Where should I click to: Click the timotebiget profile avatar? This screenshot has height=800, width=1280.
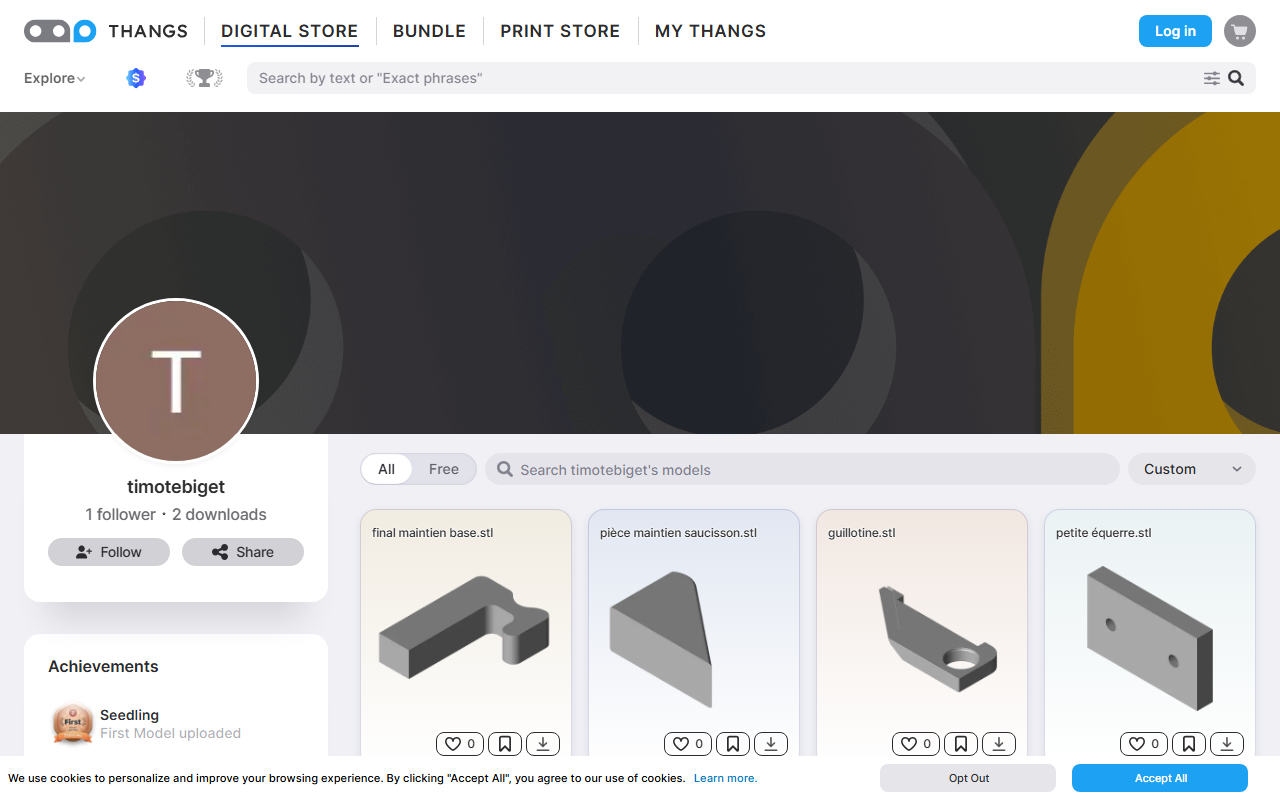pos(176,381)
